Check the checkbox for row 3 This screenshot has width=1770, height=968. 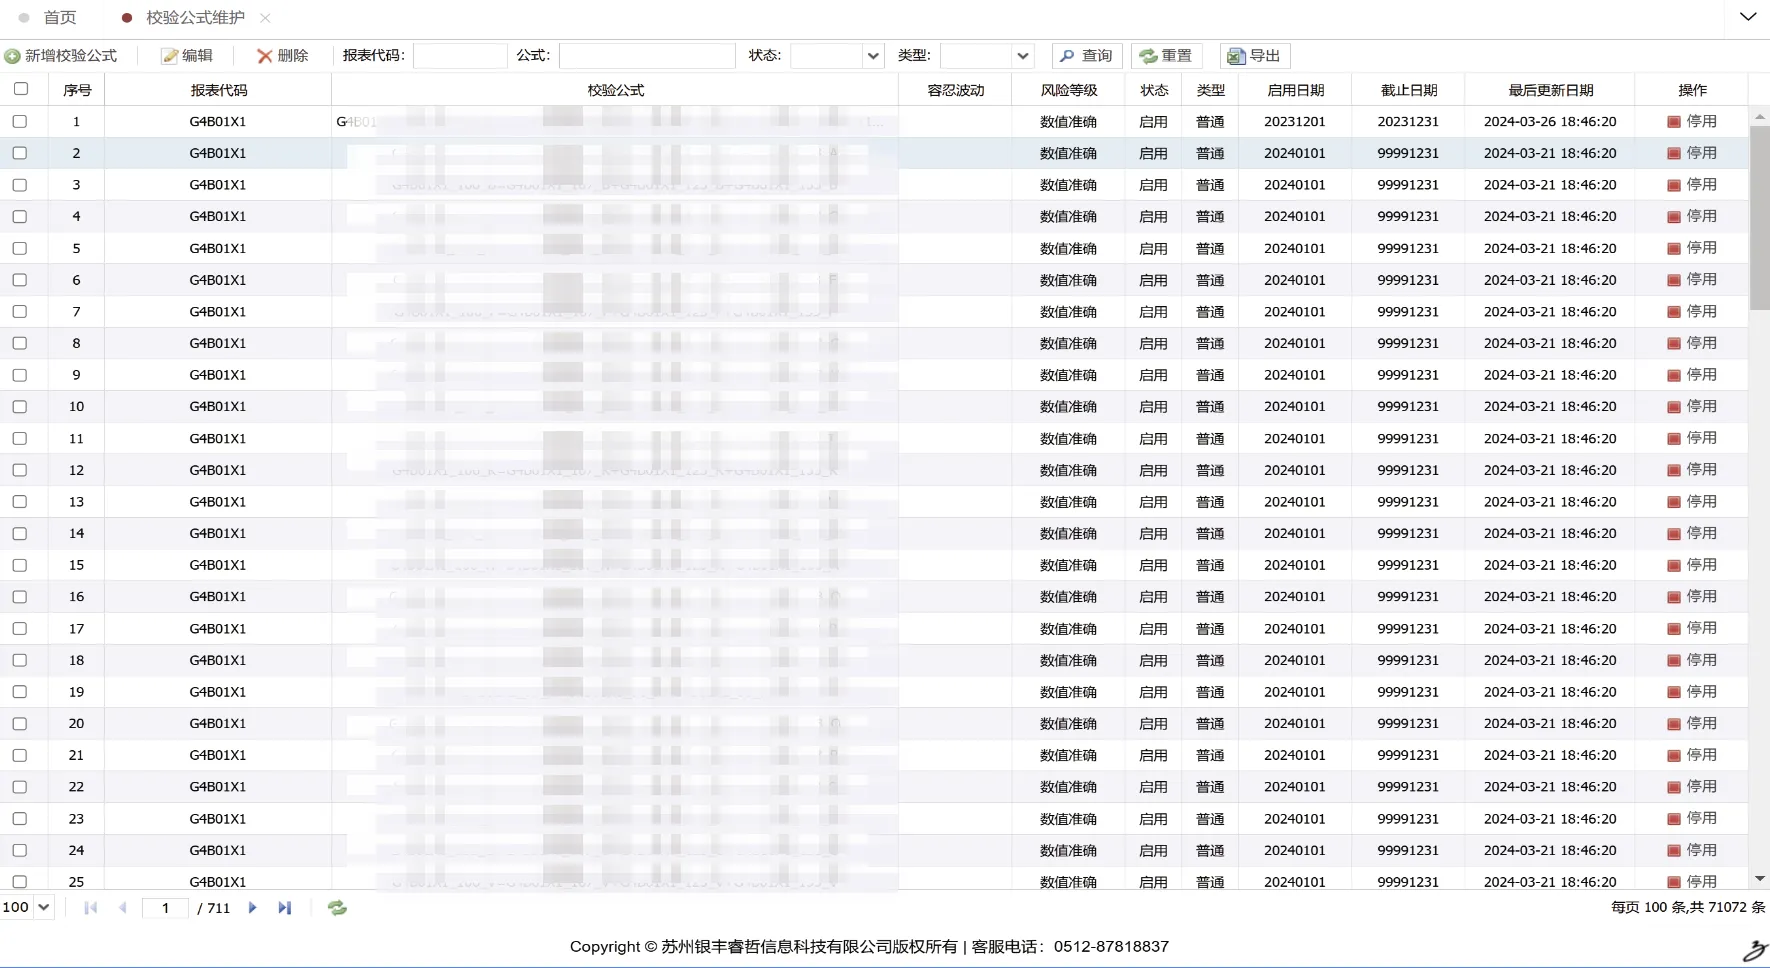point(20,185)
